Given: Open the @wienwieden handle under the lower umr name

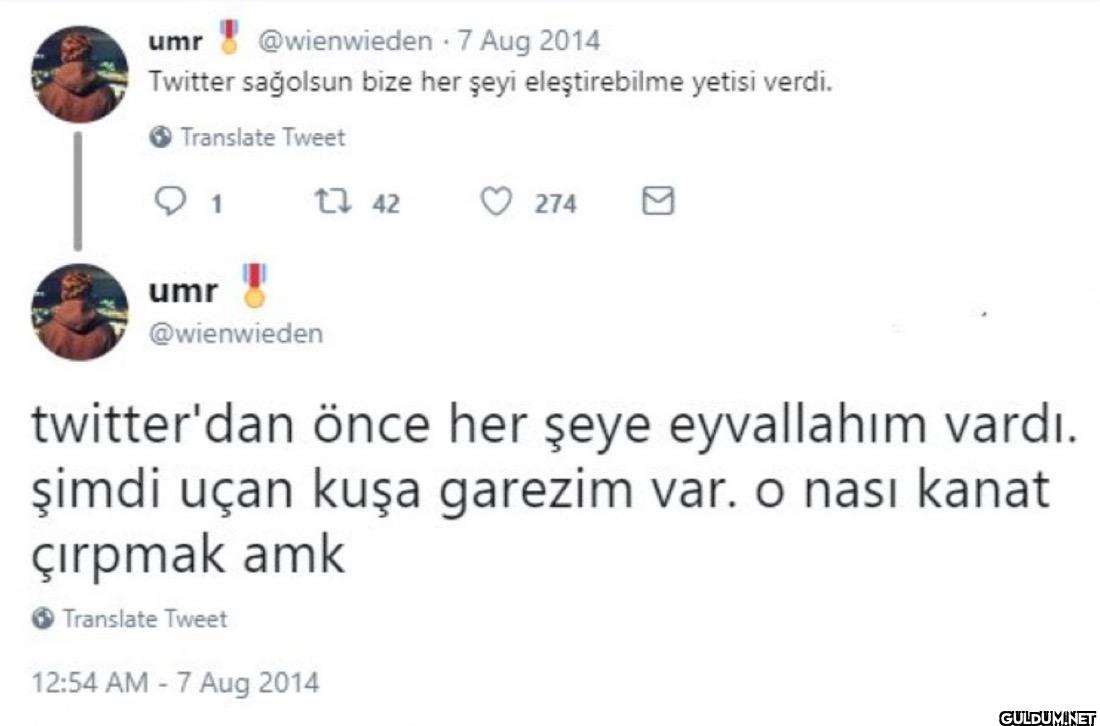Looking at the screenshot, I should coord(236,333).
